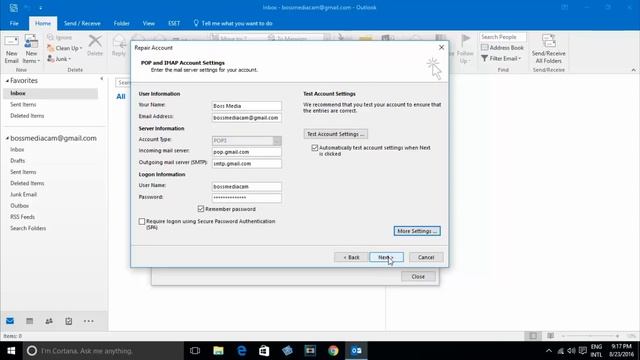Launch Microsoft Edge from taskbar
This screenshot has width=640, height=360.
[x=242, y=351]
